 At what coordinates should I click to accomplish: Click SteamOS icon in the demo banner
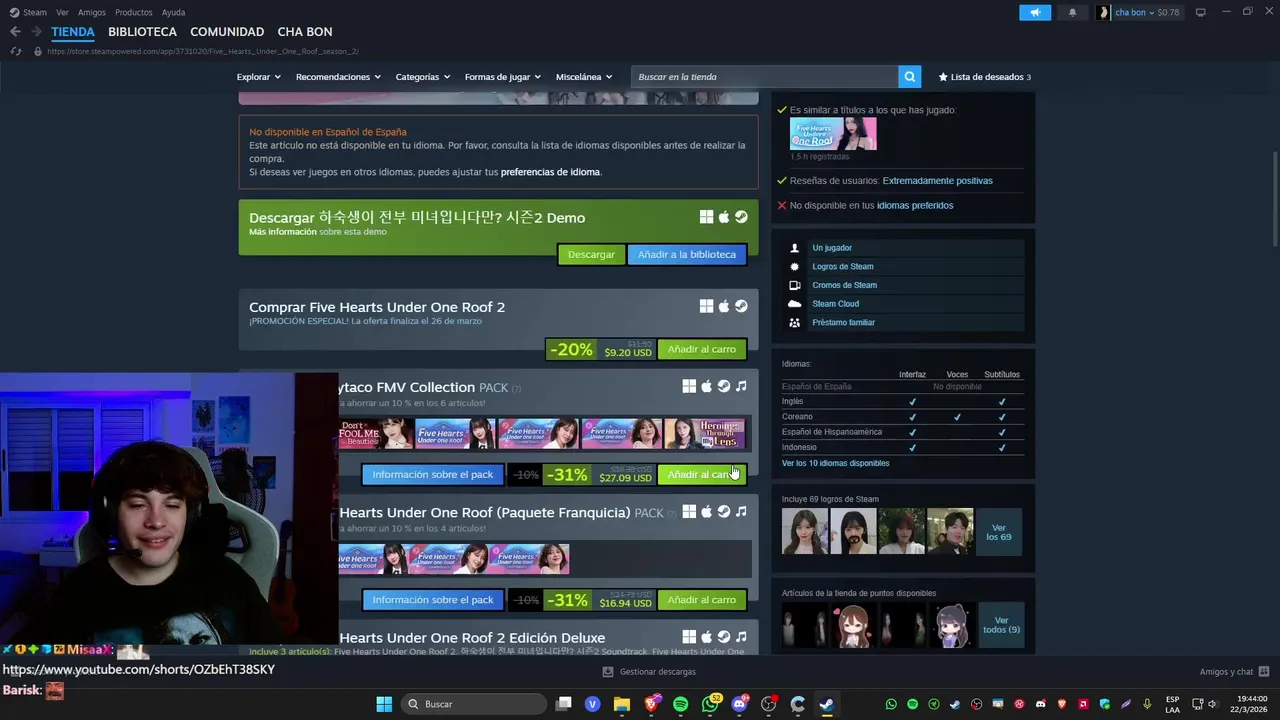tap(741, 217)
